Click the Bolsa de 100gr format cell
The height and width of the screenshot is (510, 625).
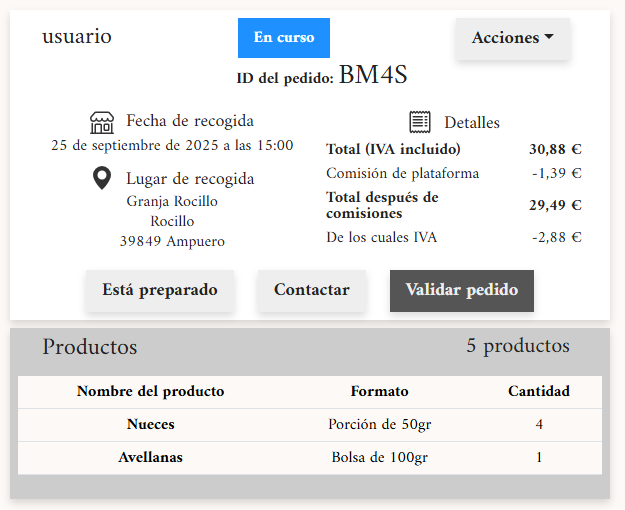(379, 457)
